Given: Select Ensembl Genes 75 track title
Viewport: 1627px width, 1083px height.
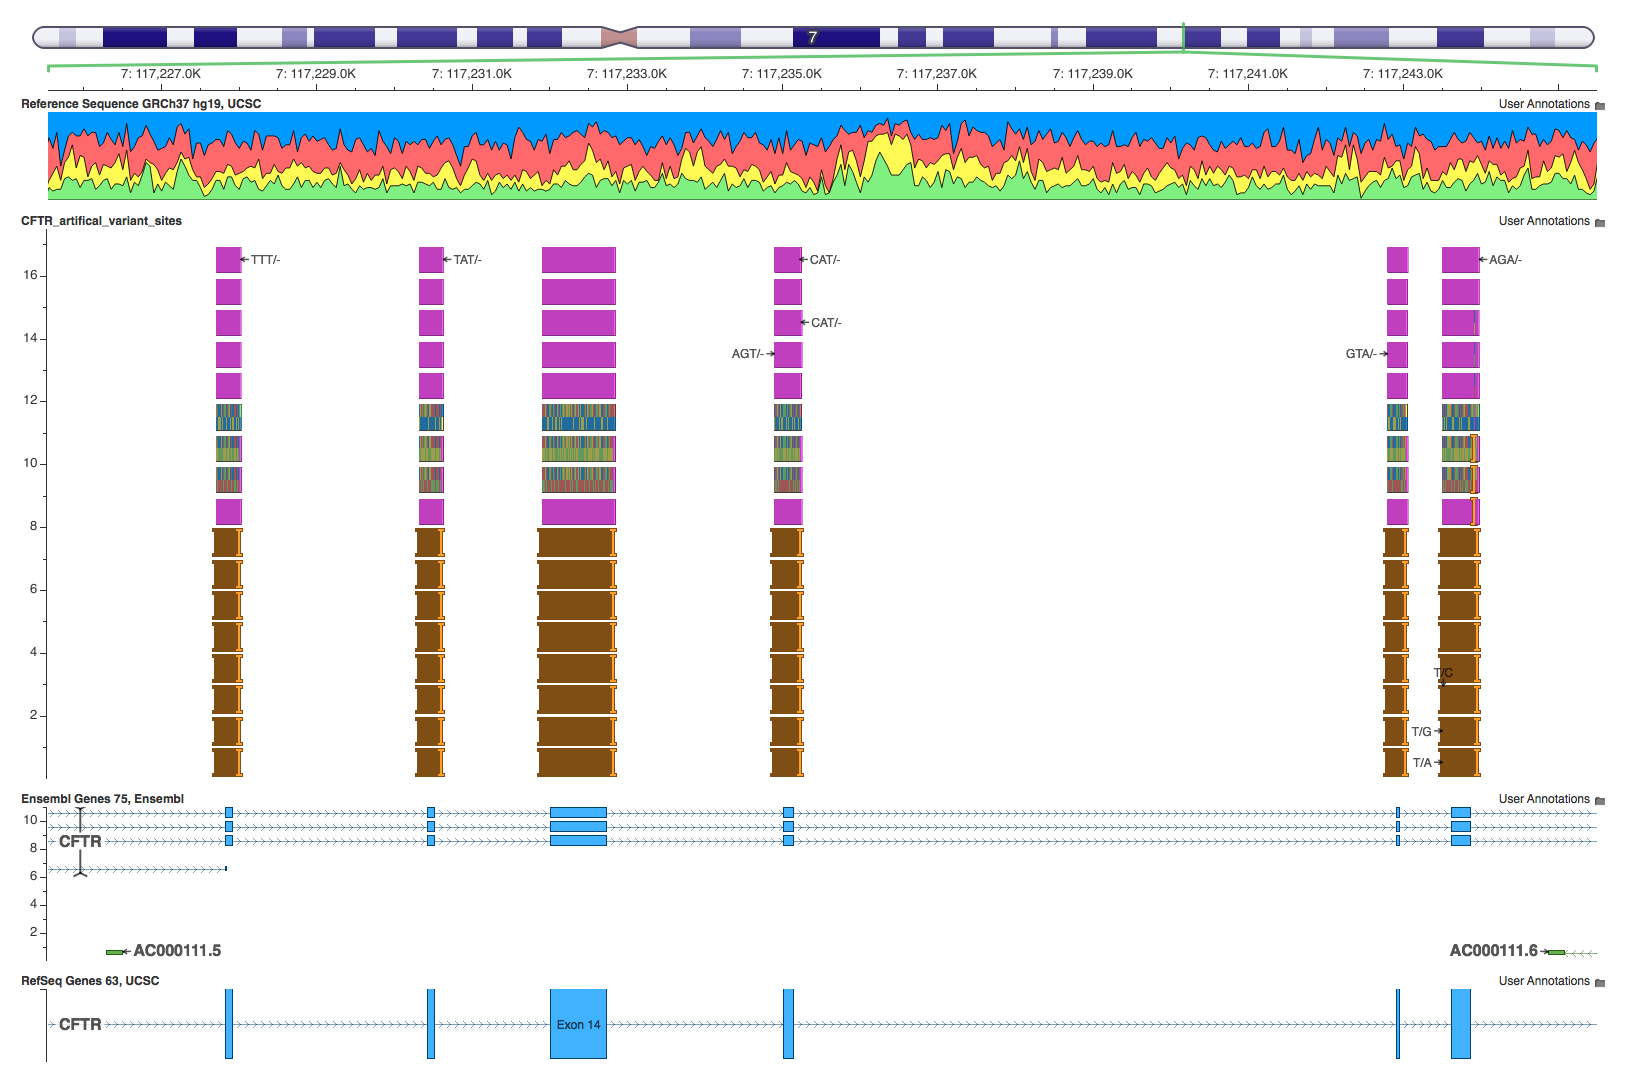Looking at the screenshot, I should pos(102,798).
